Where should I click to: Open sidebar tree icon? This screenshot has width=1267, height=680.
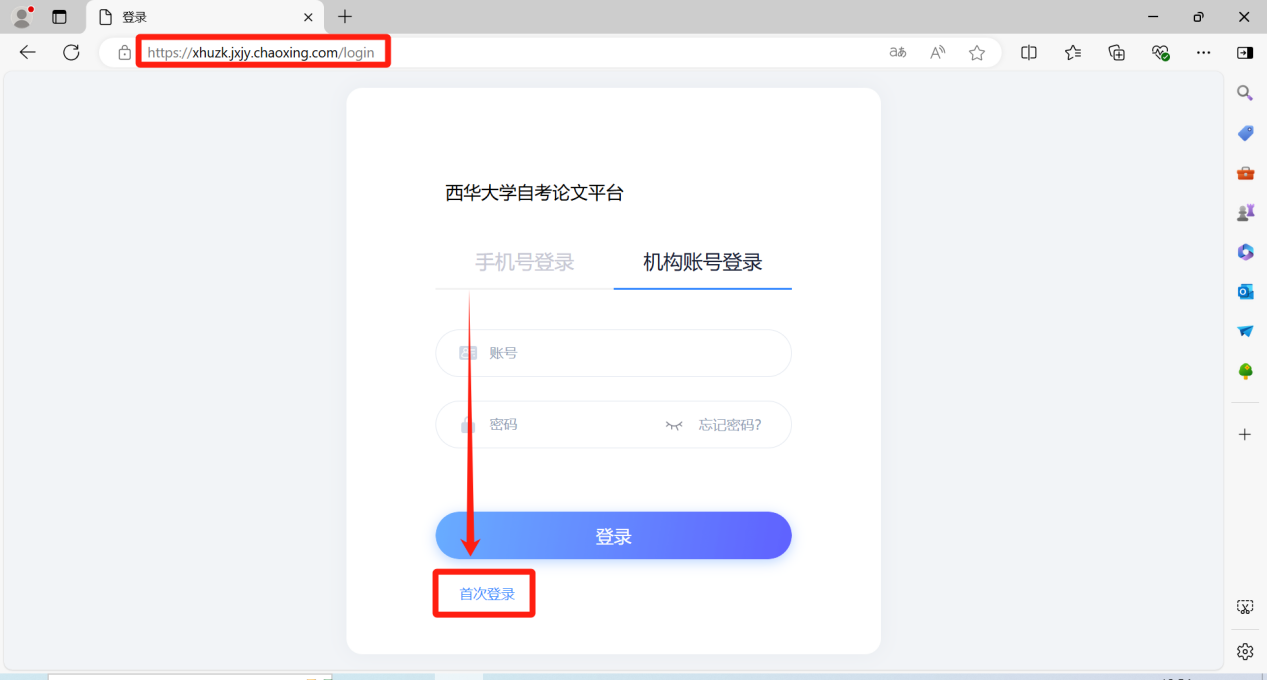pos(1245,371)
